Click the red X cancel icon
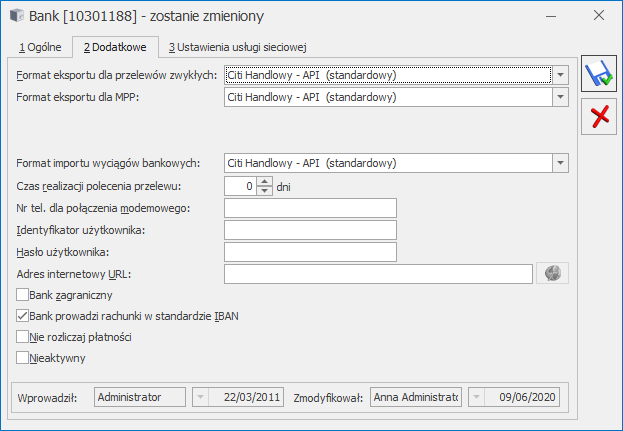623x431 pixels. pyautogui.click(x=600, y=117)
